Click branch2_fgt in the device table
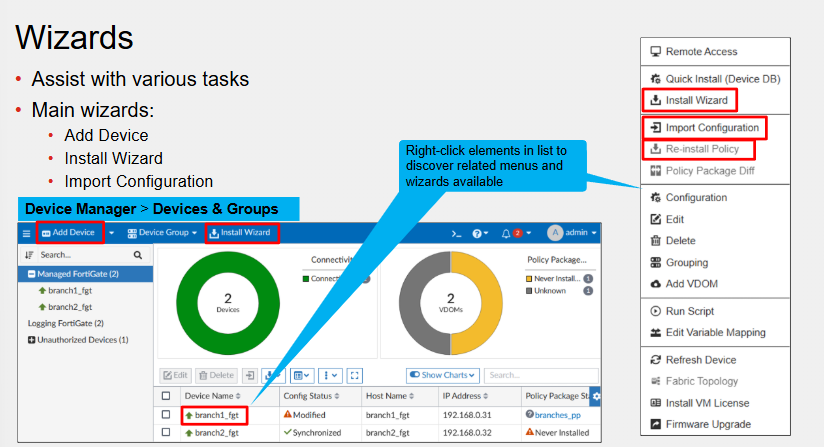This screenshot has width=824, height=447. pos(217,433)
